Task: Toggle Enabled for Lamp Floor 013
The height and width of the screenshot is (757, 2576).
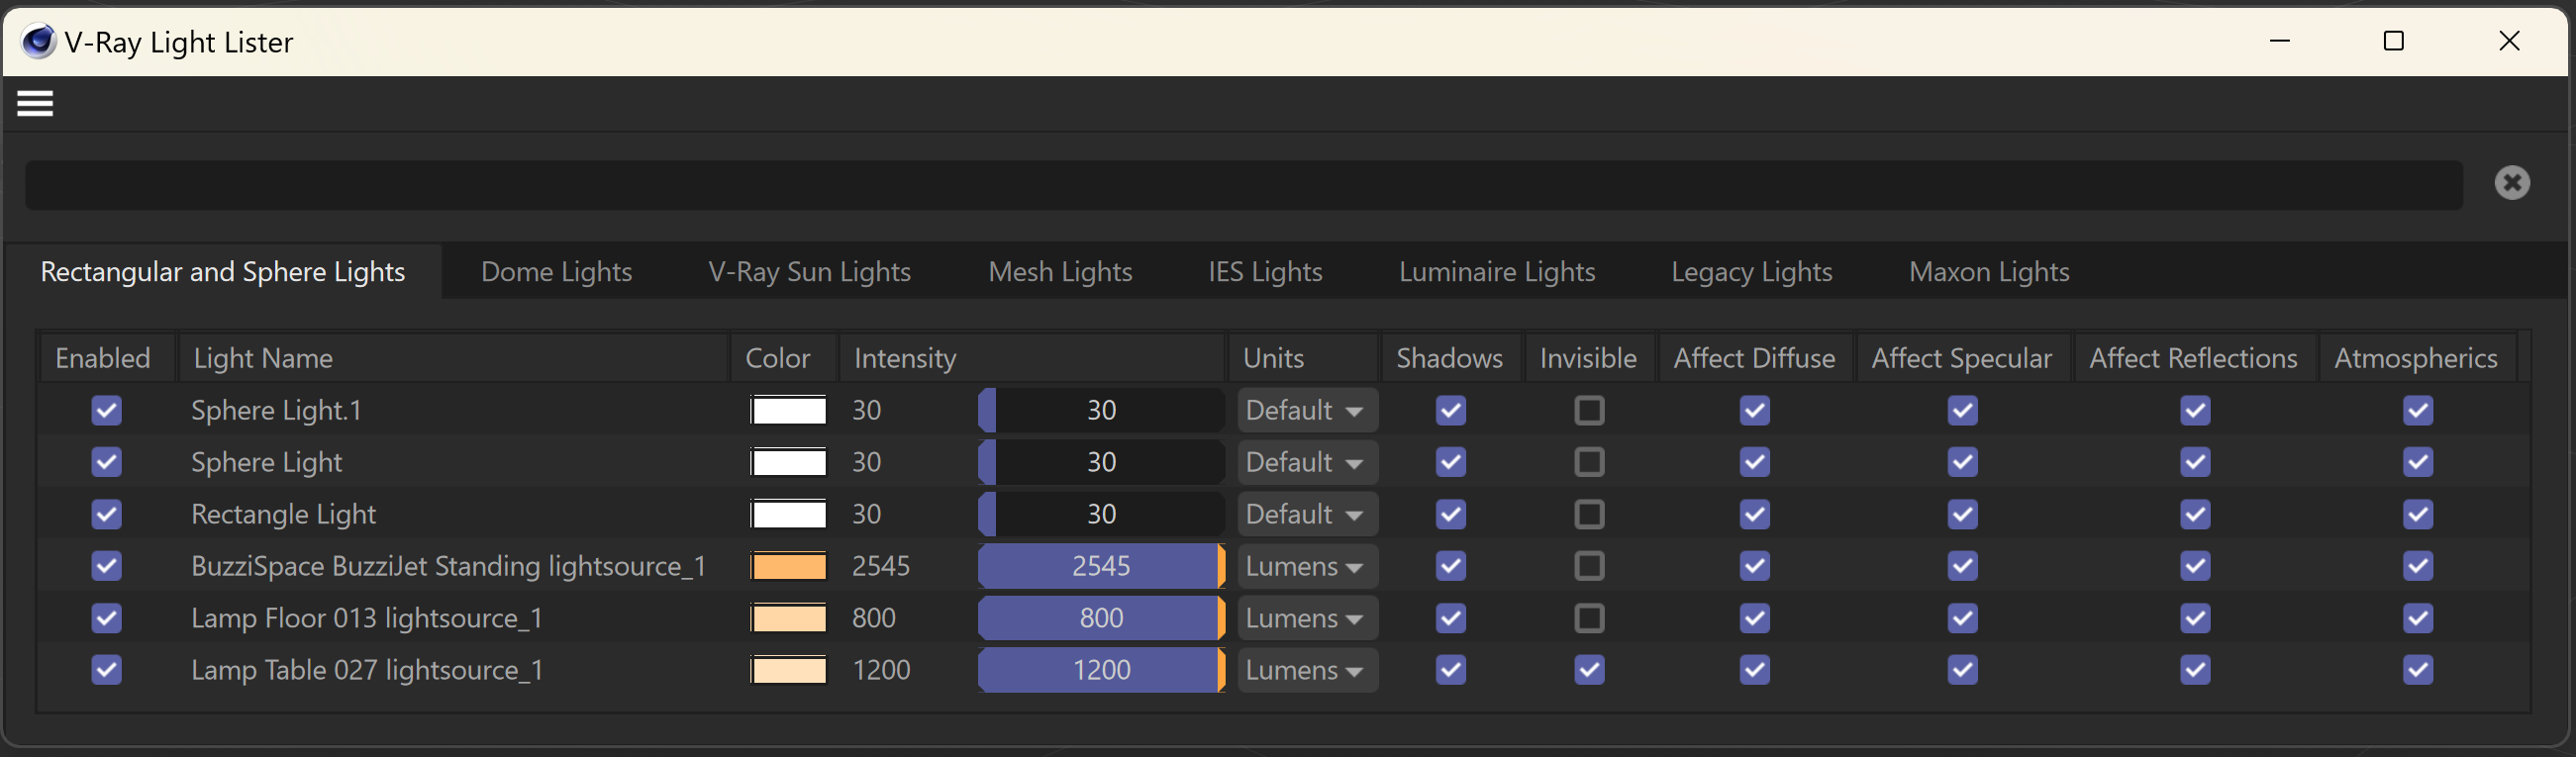Action: [106, 618]
